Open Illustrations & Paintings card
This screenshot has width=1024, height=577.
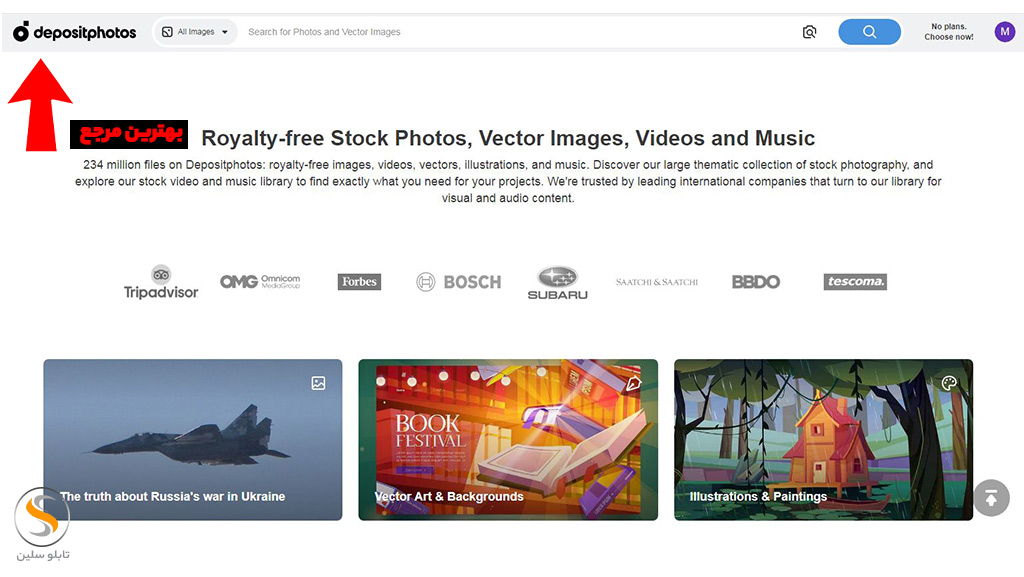(823, 440)
